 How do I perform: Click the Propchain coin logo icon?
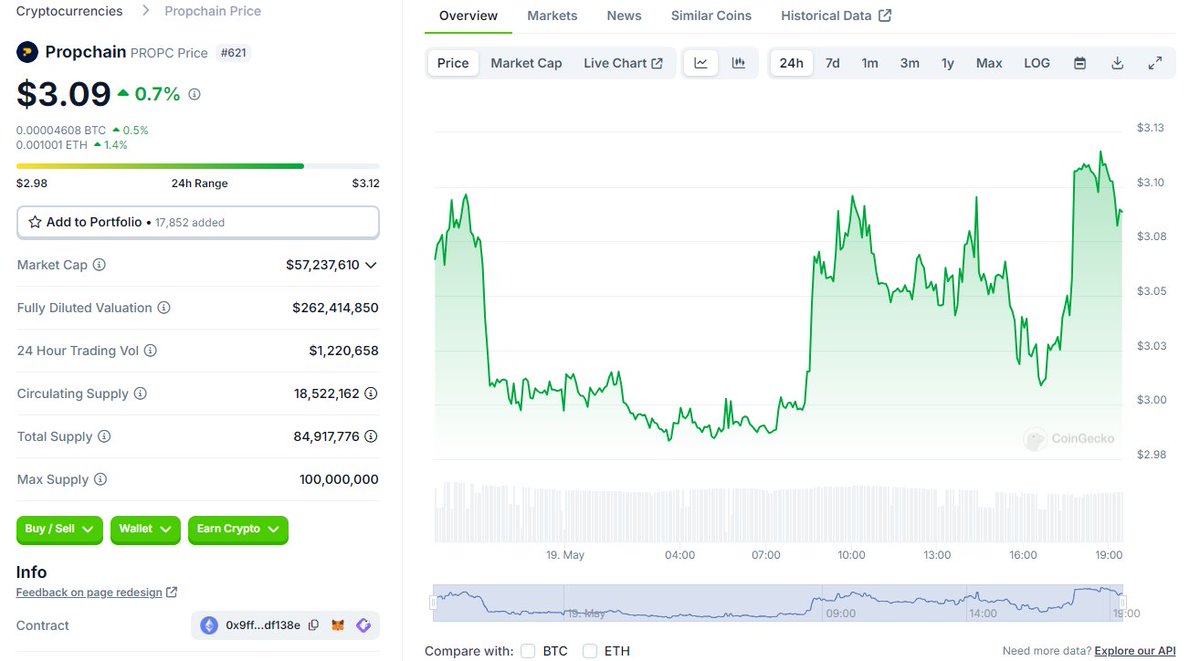27,52
